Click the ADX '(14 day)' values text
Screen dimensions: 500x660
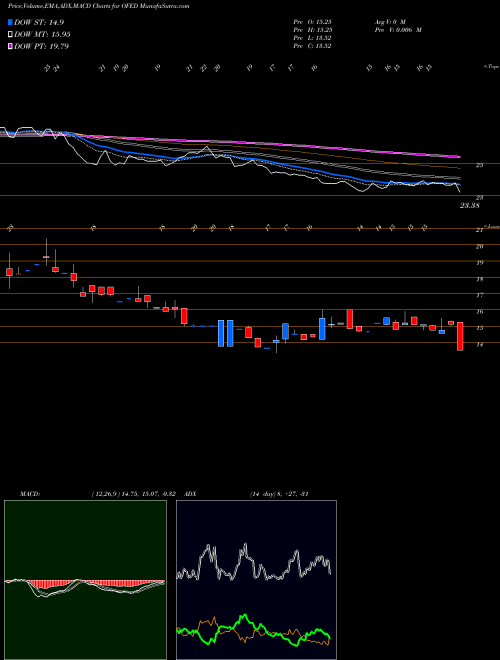(279, 493)
